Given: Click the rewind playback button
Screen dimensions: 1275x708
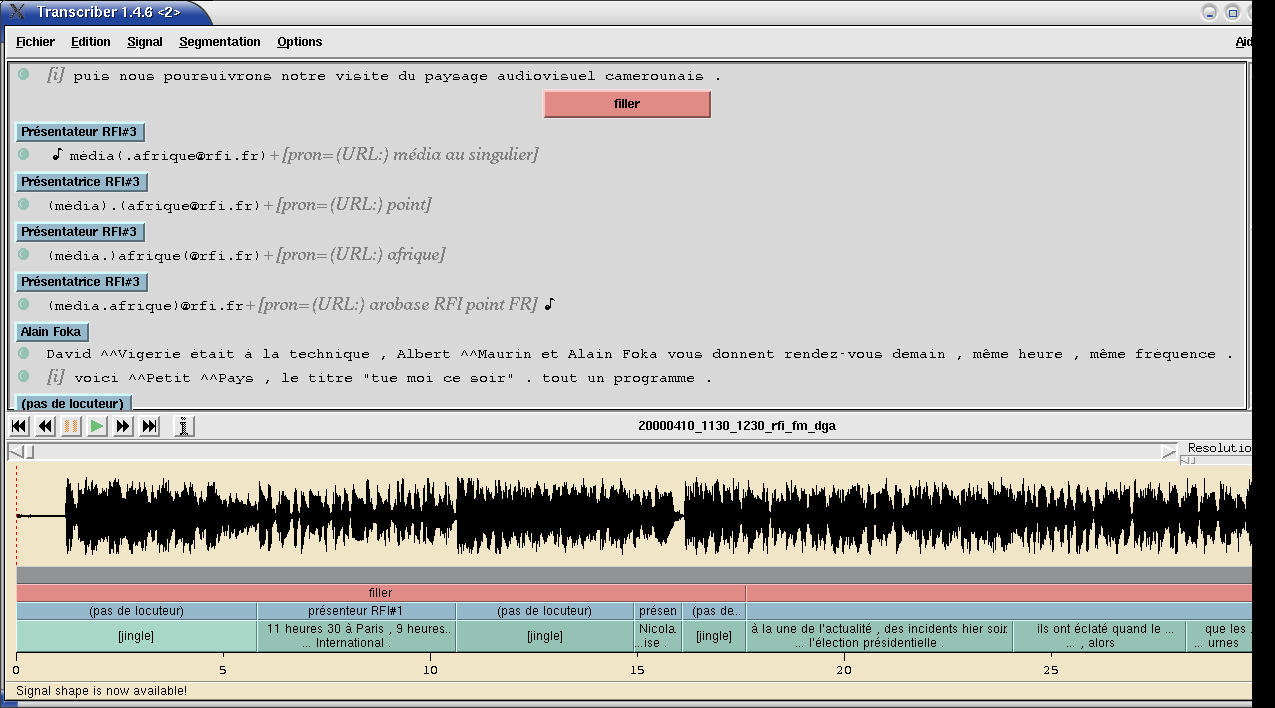Looking at the screenshot, I should coord(45,427).
